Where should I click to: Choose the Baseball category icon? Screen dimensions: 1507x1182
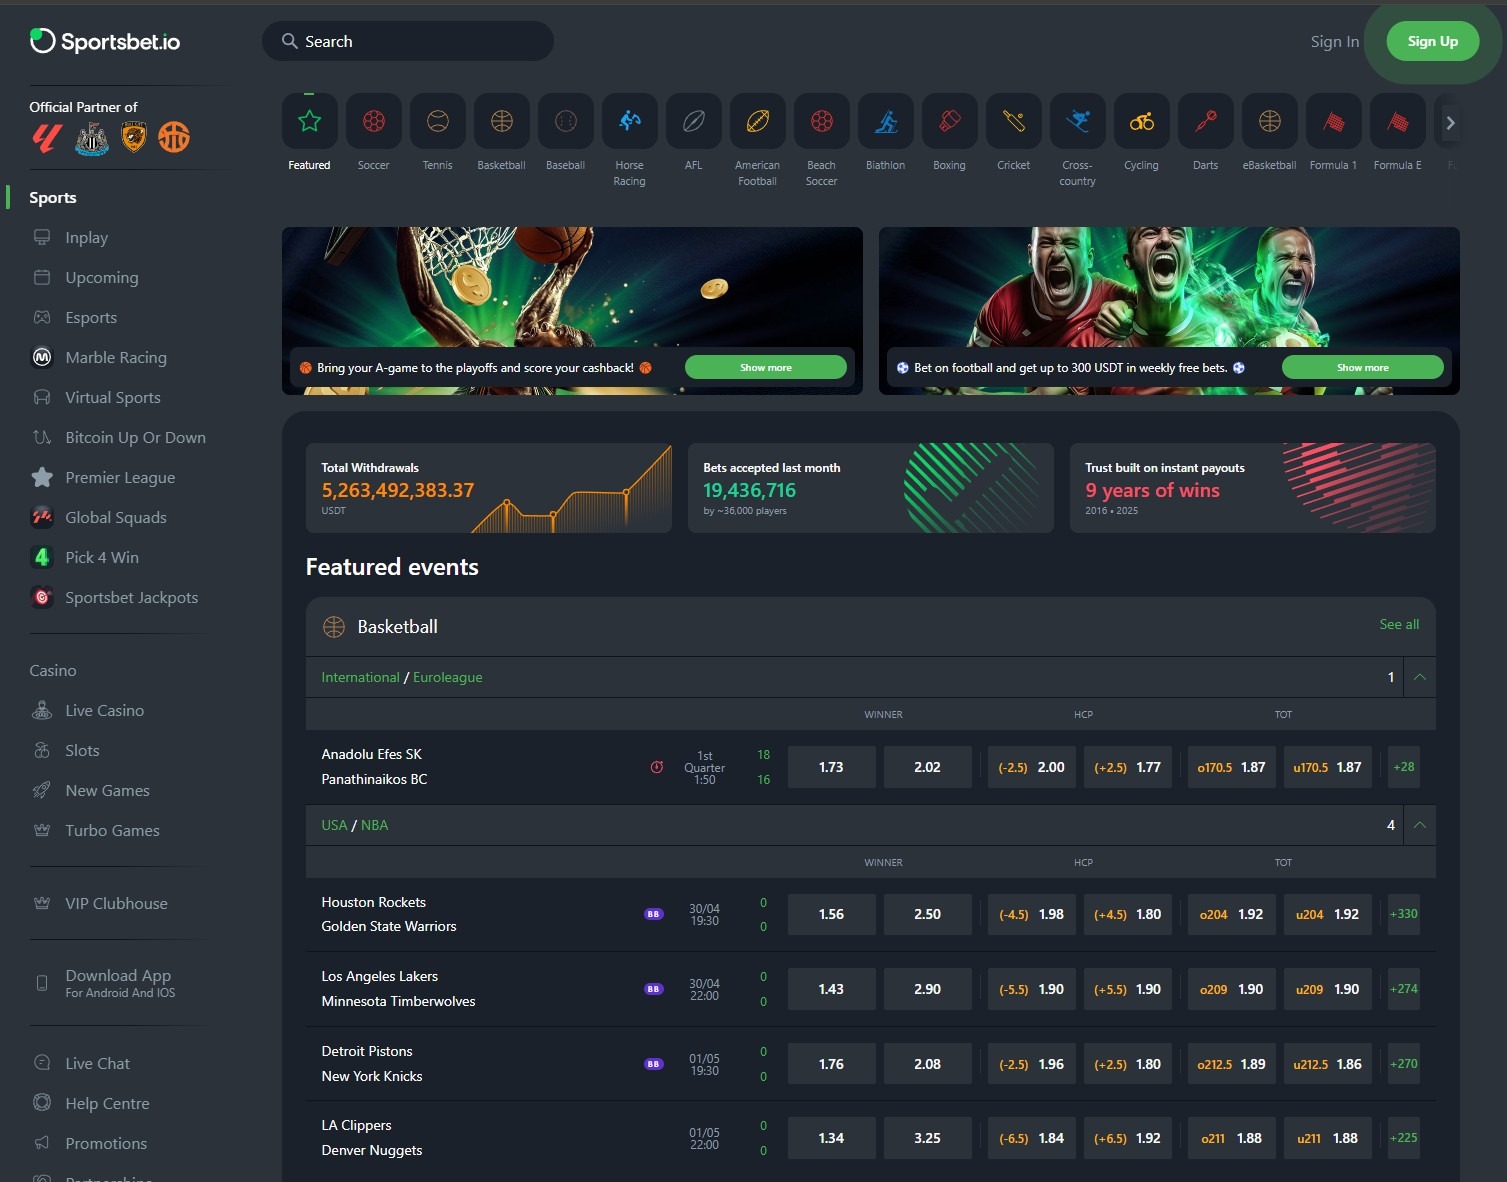tap(566, 122)
